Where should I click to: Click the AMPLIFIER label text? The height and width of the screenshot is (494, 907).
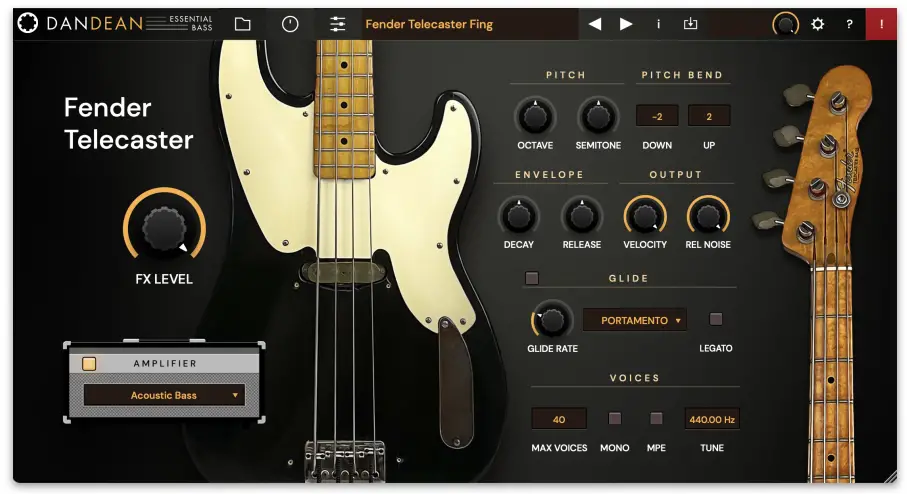165,363
